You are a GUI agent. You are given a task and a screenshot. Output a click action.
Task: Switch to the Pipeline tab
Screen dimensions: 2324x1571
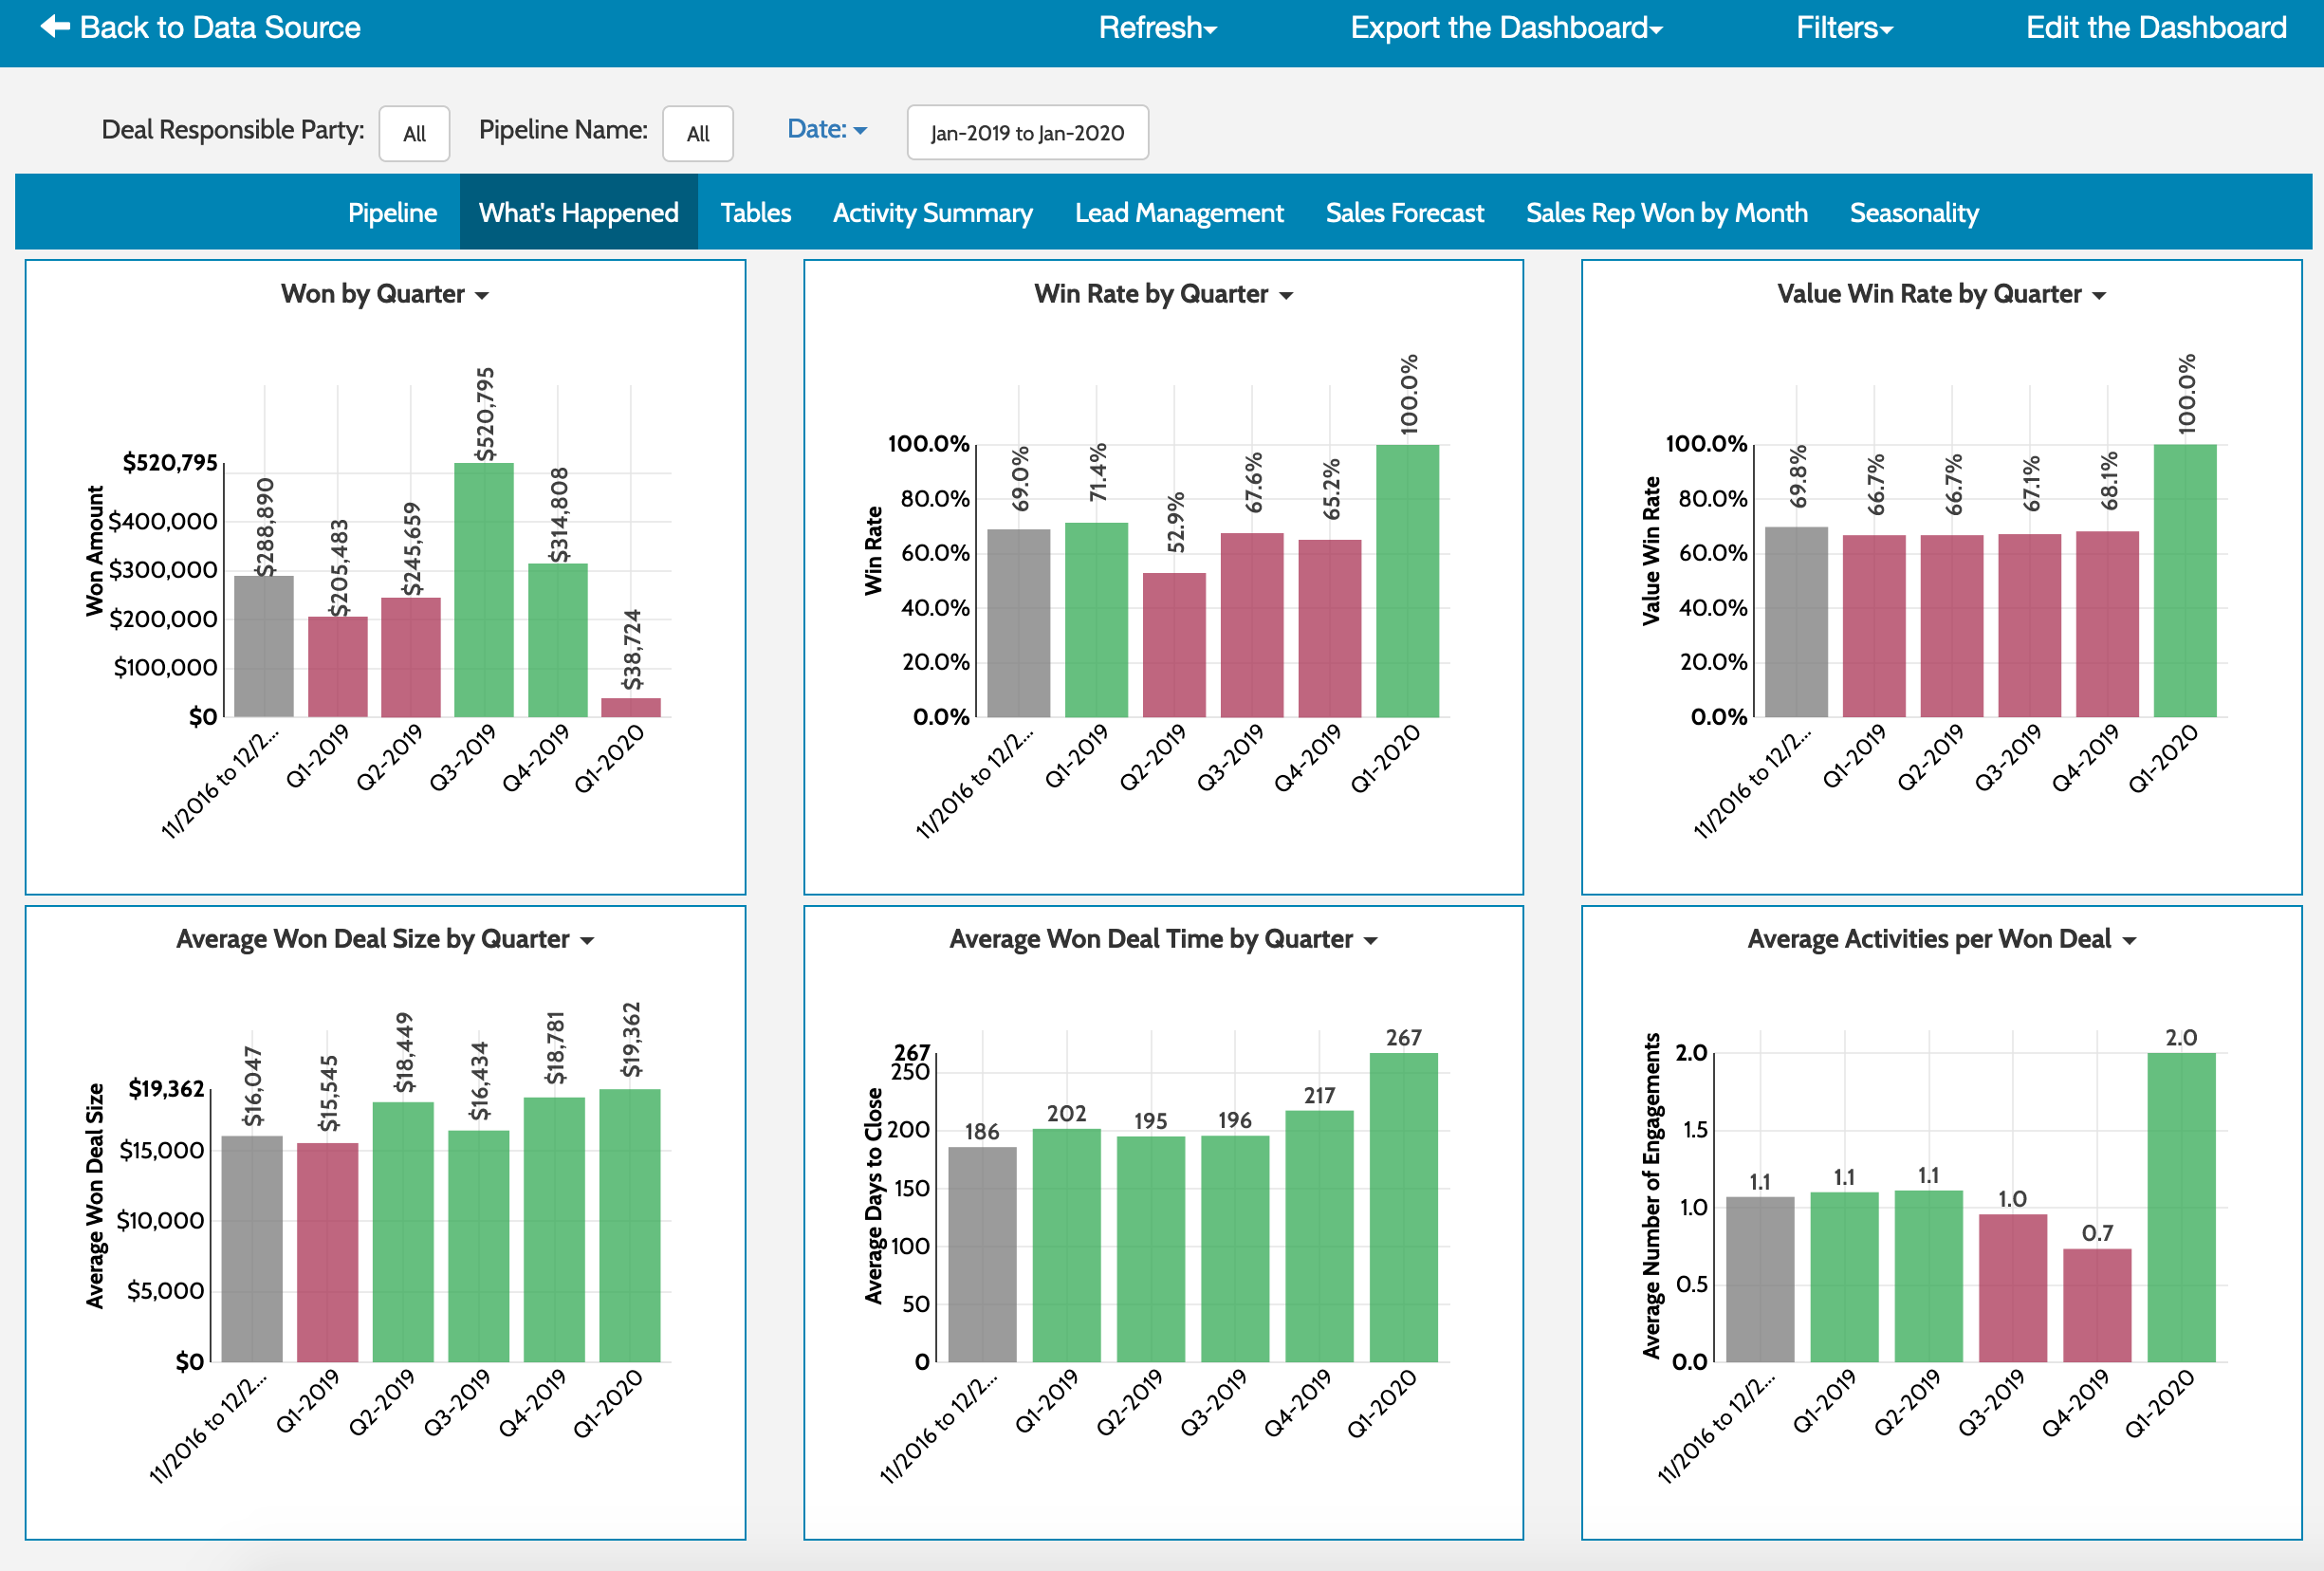coord(392,212)
